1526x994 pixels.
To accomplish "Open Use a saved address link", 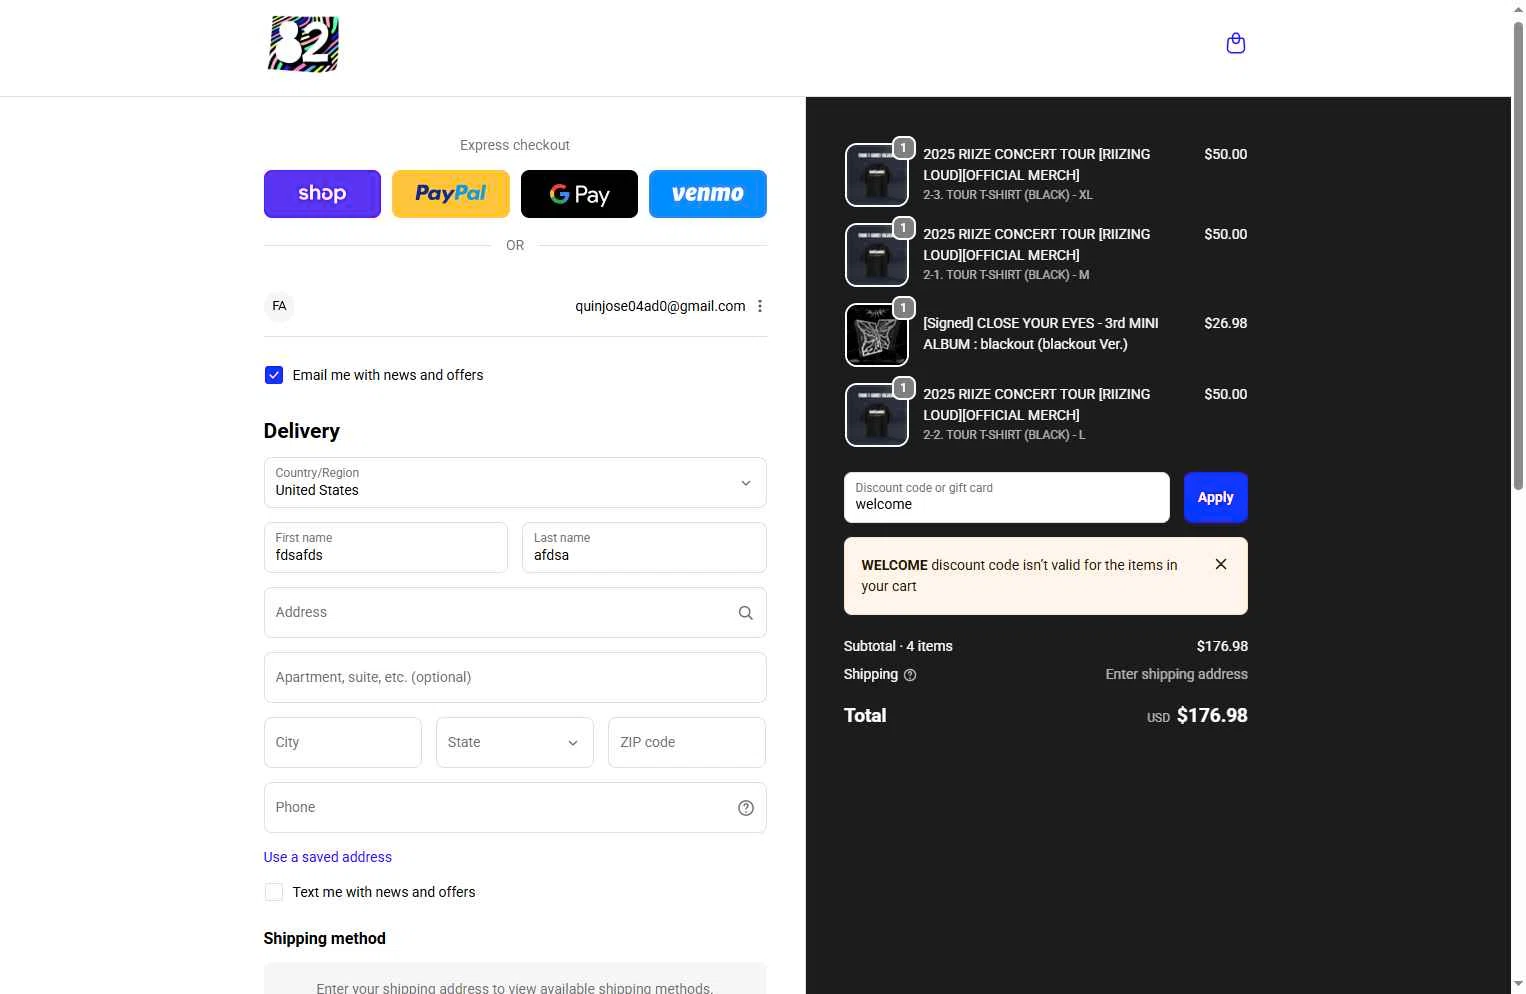I will coord(328,857).
